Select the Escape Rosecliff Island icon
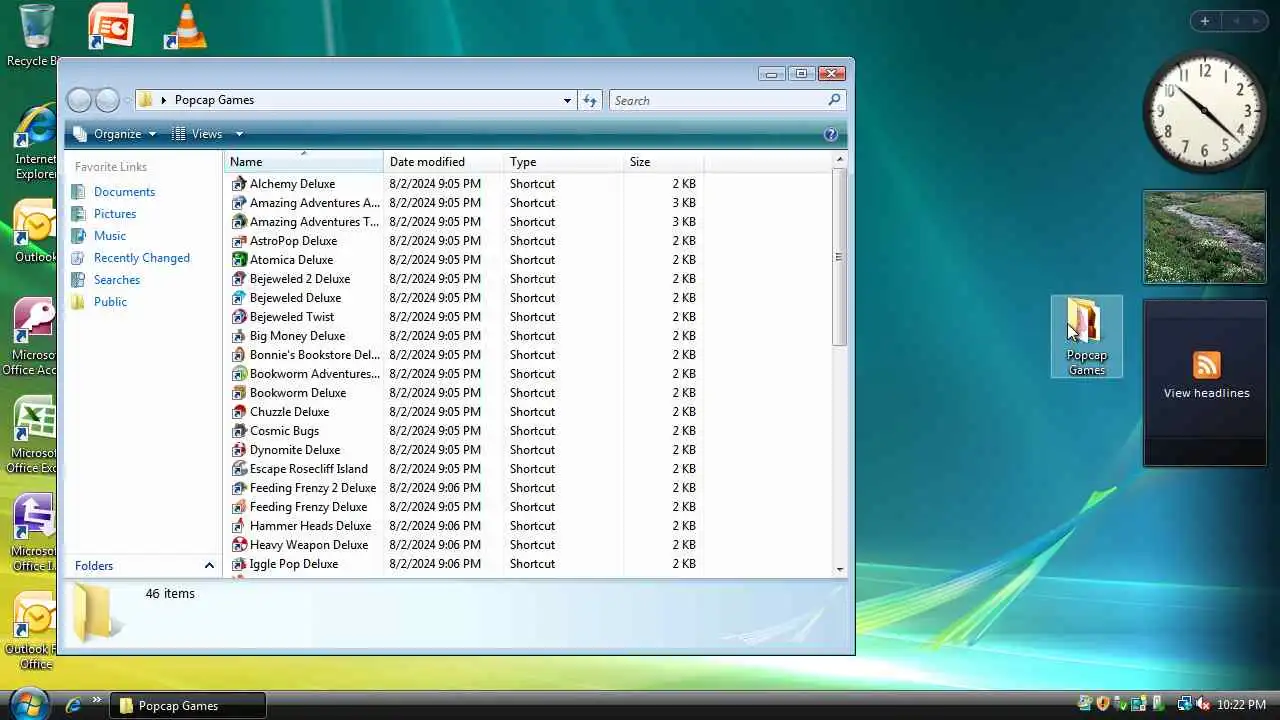This screenshot has height=720, width=1280. coord(239,469)
